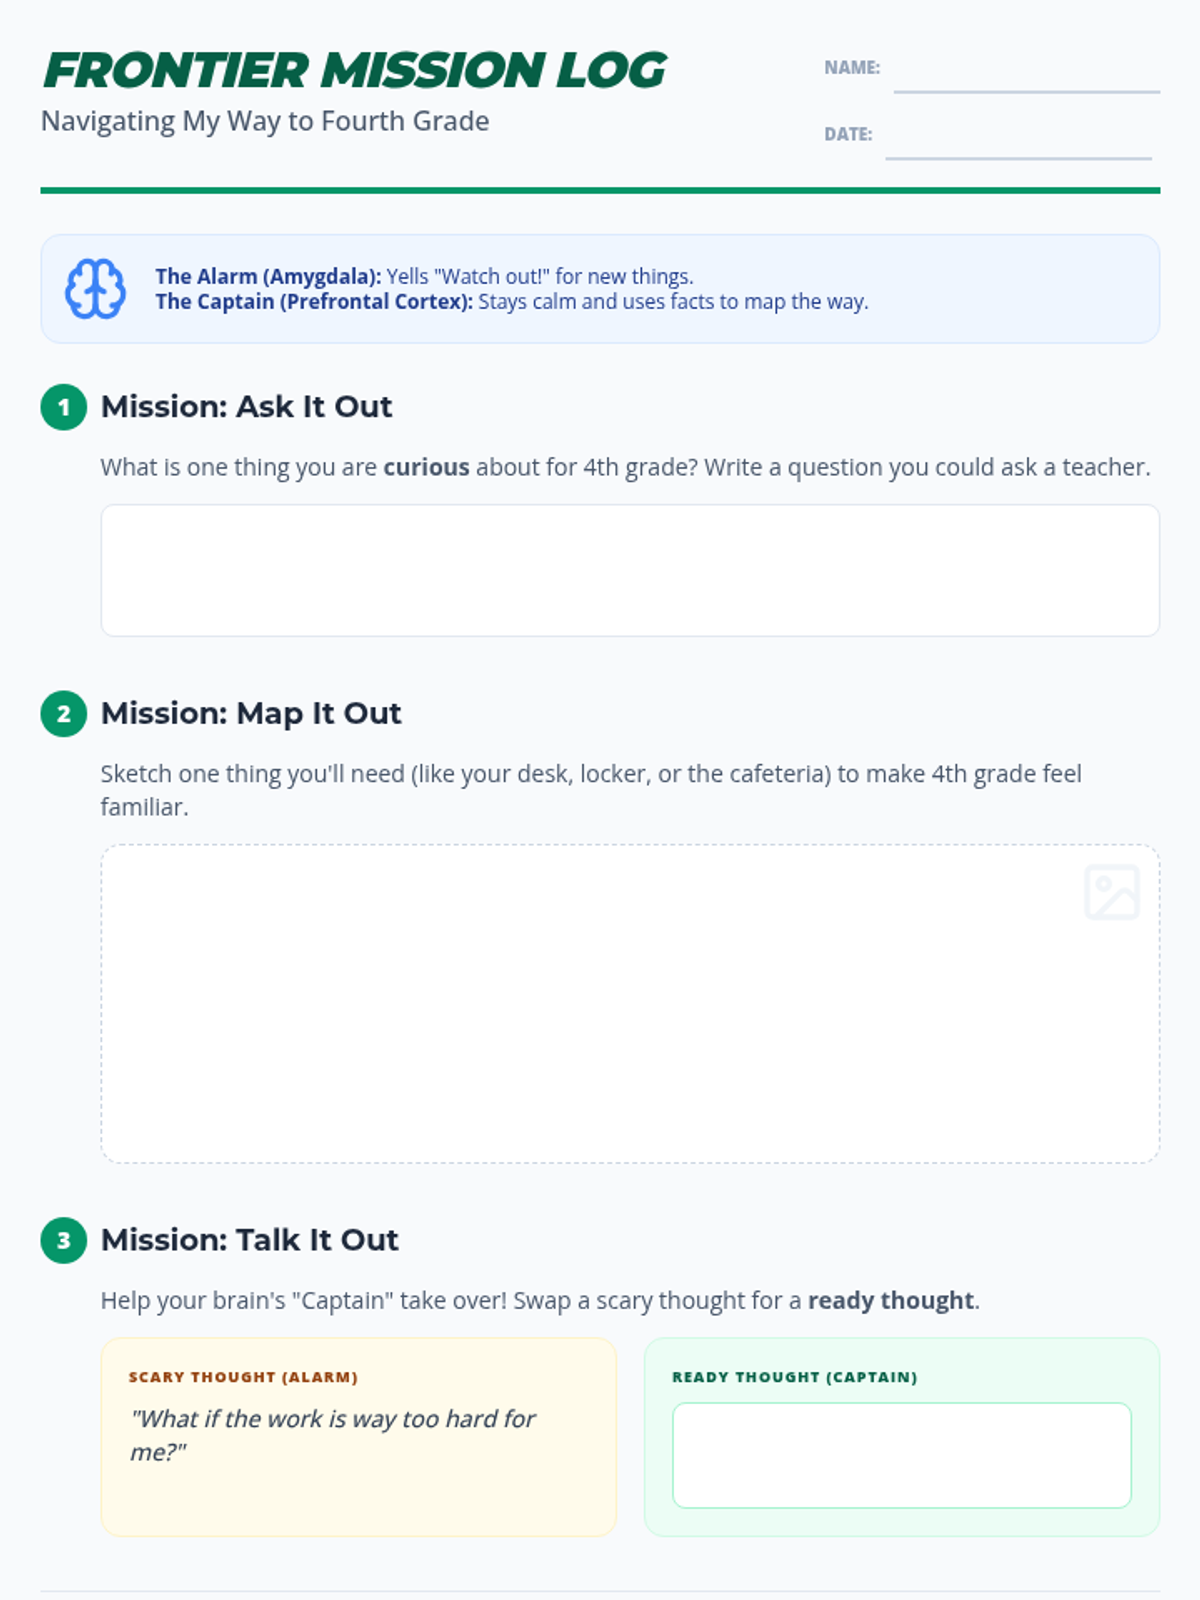The height and width of the screenshot is (1600, 1200).
Task: Click the Scary Thought (Alarm) card
Action: click(359, 1437)
